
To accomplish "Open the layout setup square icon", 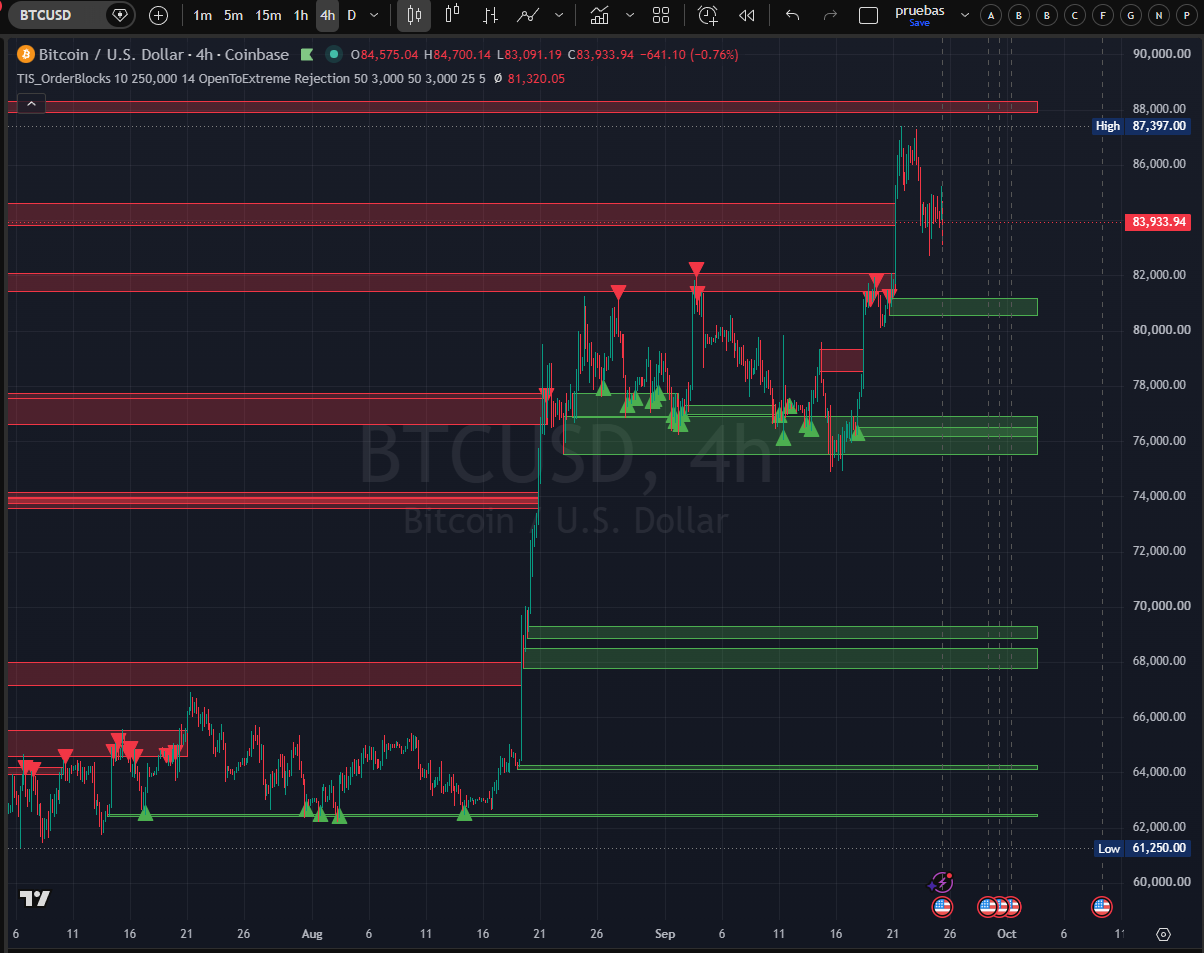I will pyautogui.click(x=869, y=15).
